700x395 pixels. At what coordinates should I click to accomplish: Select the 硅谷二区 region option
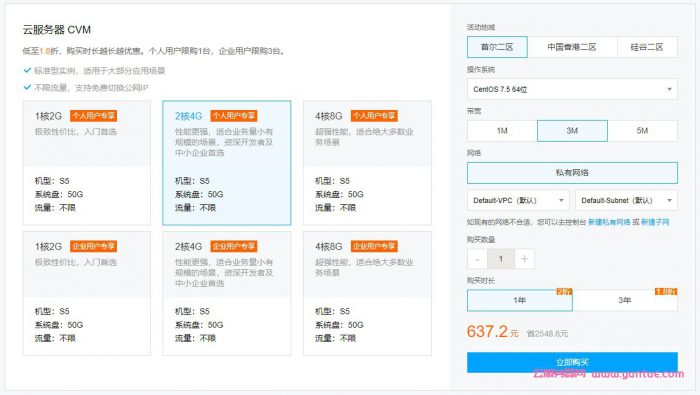(x=647, y=47)
